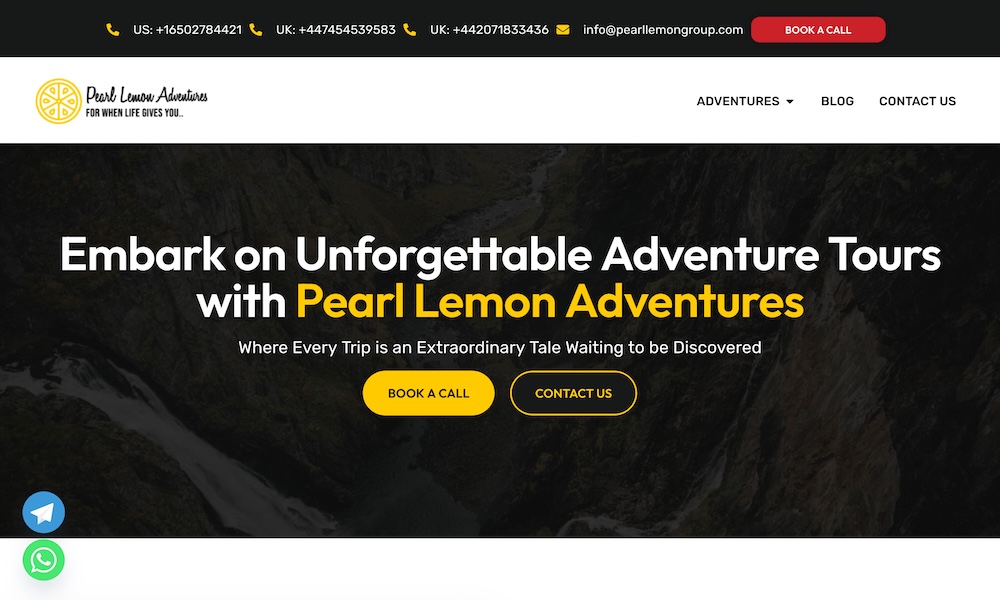1000x600 pixels.
Task: Call the US number +16502784421
Action: tap(188, 30)
